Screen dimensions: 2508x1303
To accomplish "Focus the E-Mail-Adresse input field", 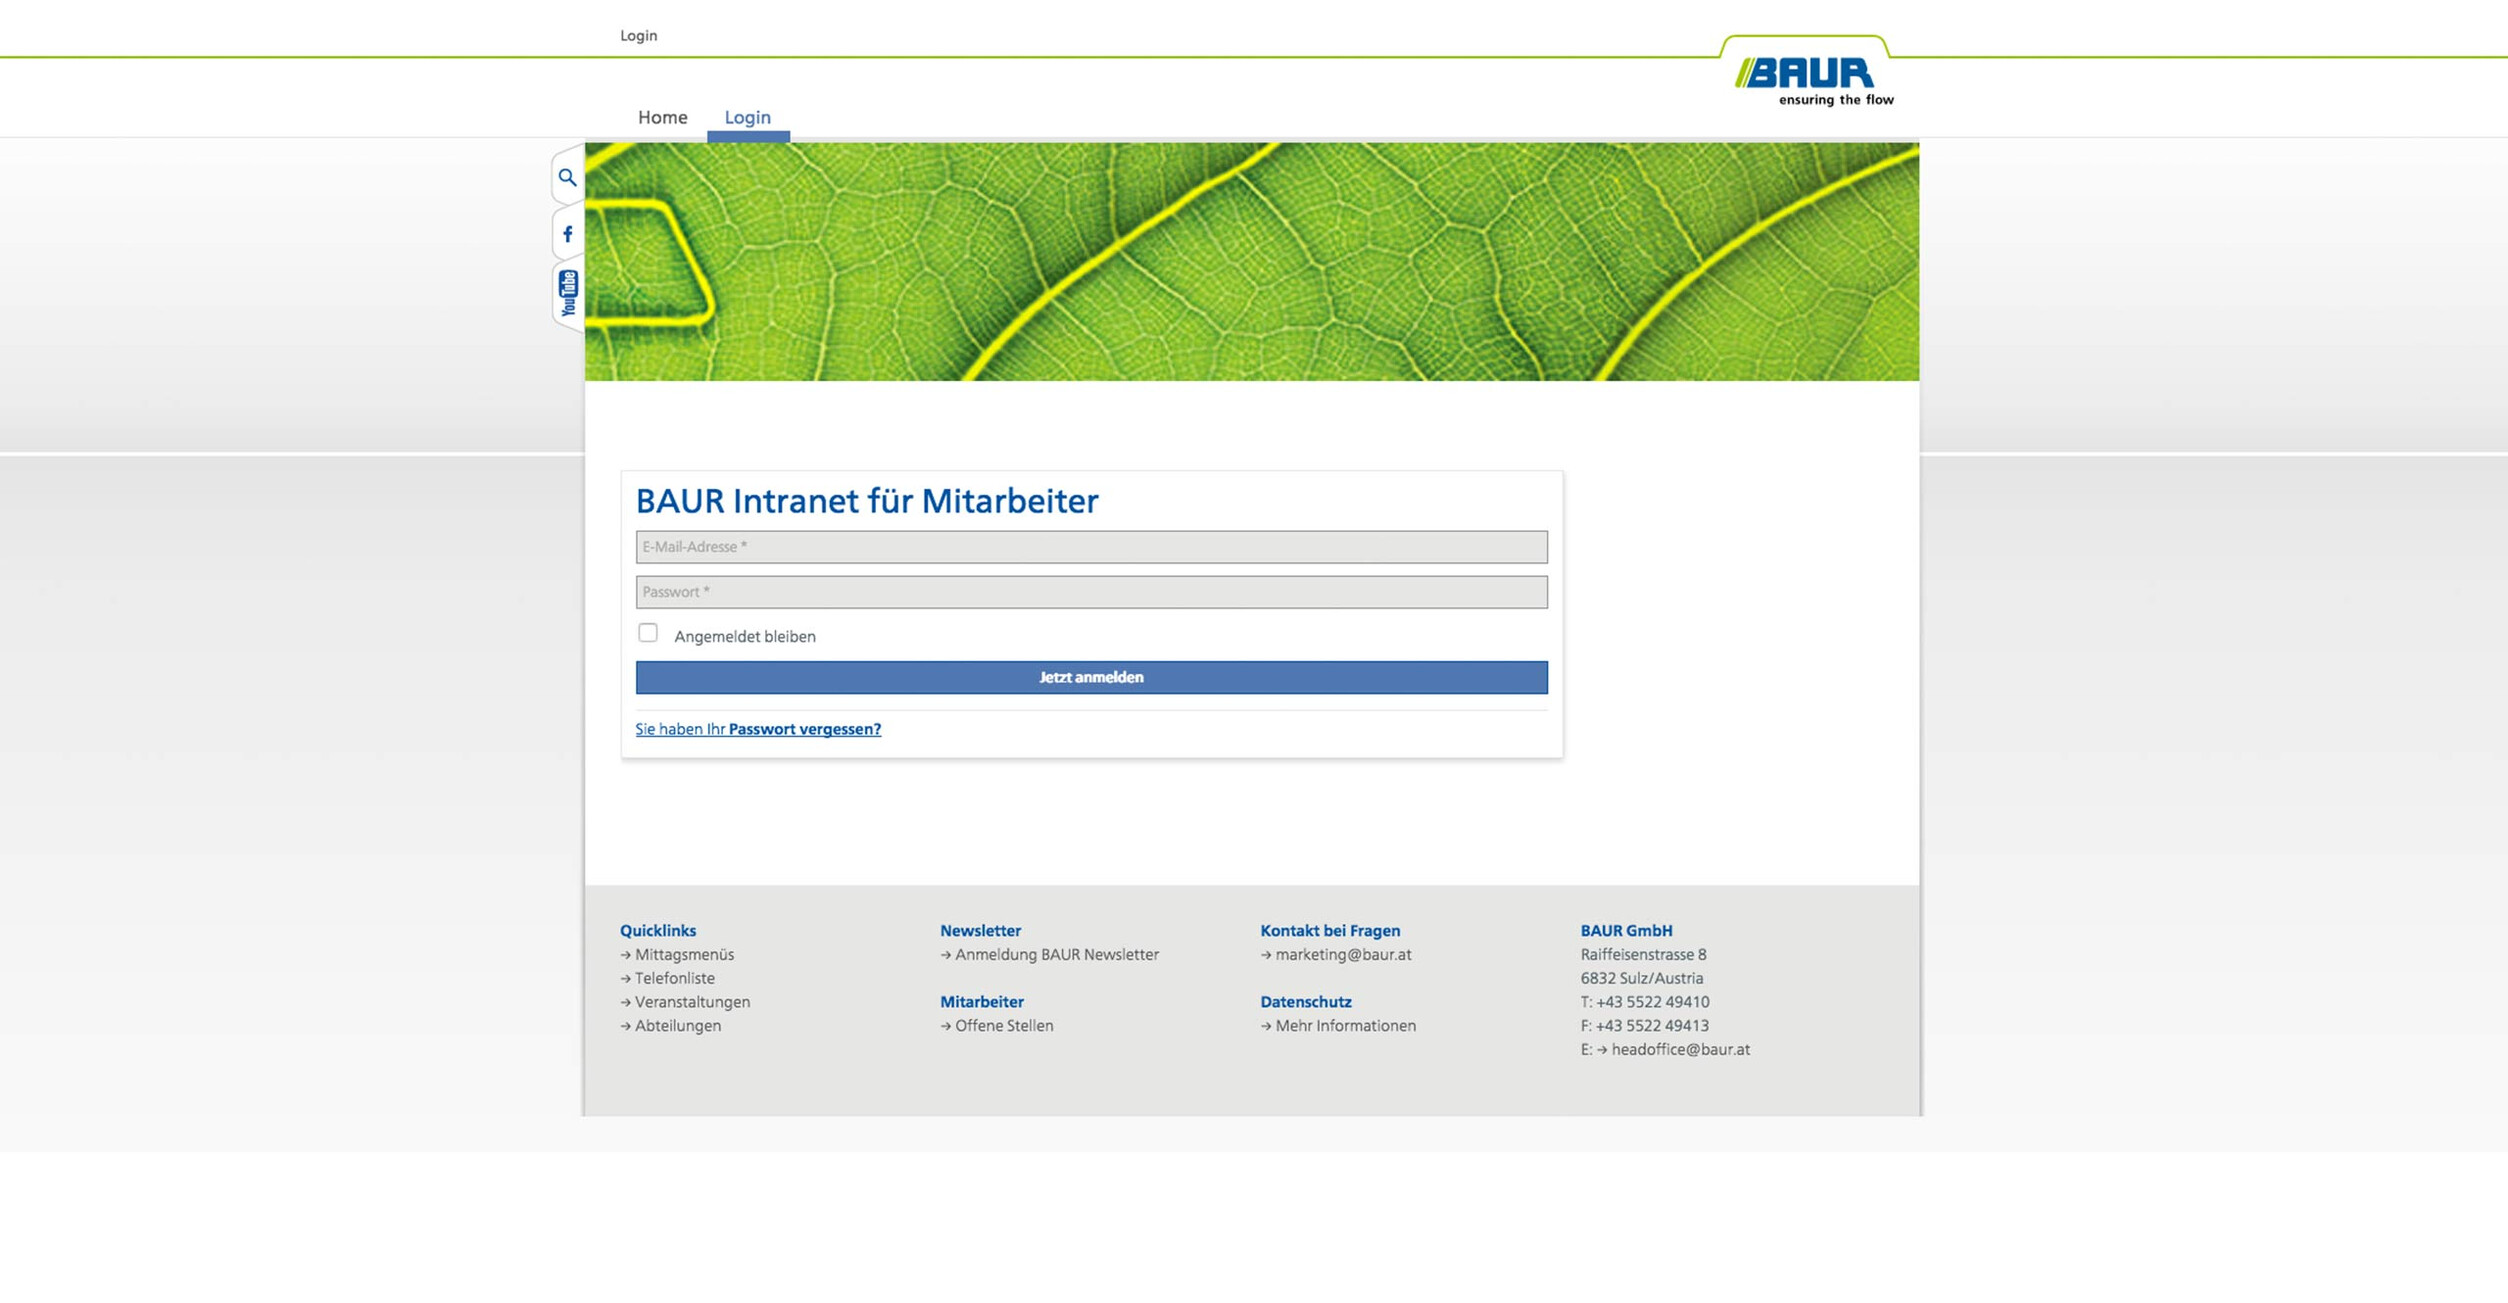I will point(1091,547).
